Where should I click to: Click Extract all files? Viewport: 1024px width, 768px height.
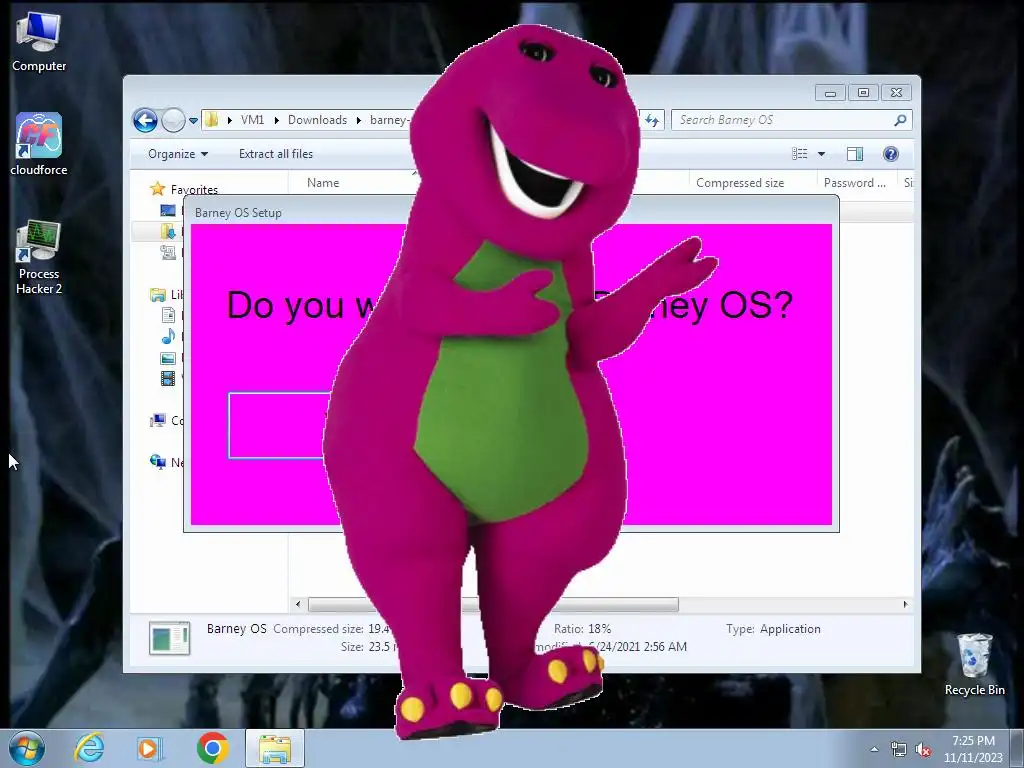276,154
